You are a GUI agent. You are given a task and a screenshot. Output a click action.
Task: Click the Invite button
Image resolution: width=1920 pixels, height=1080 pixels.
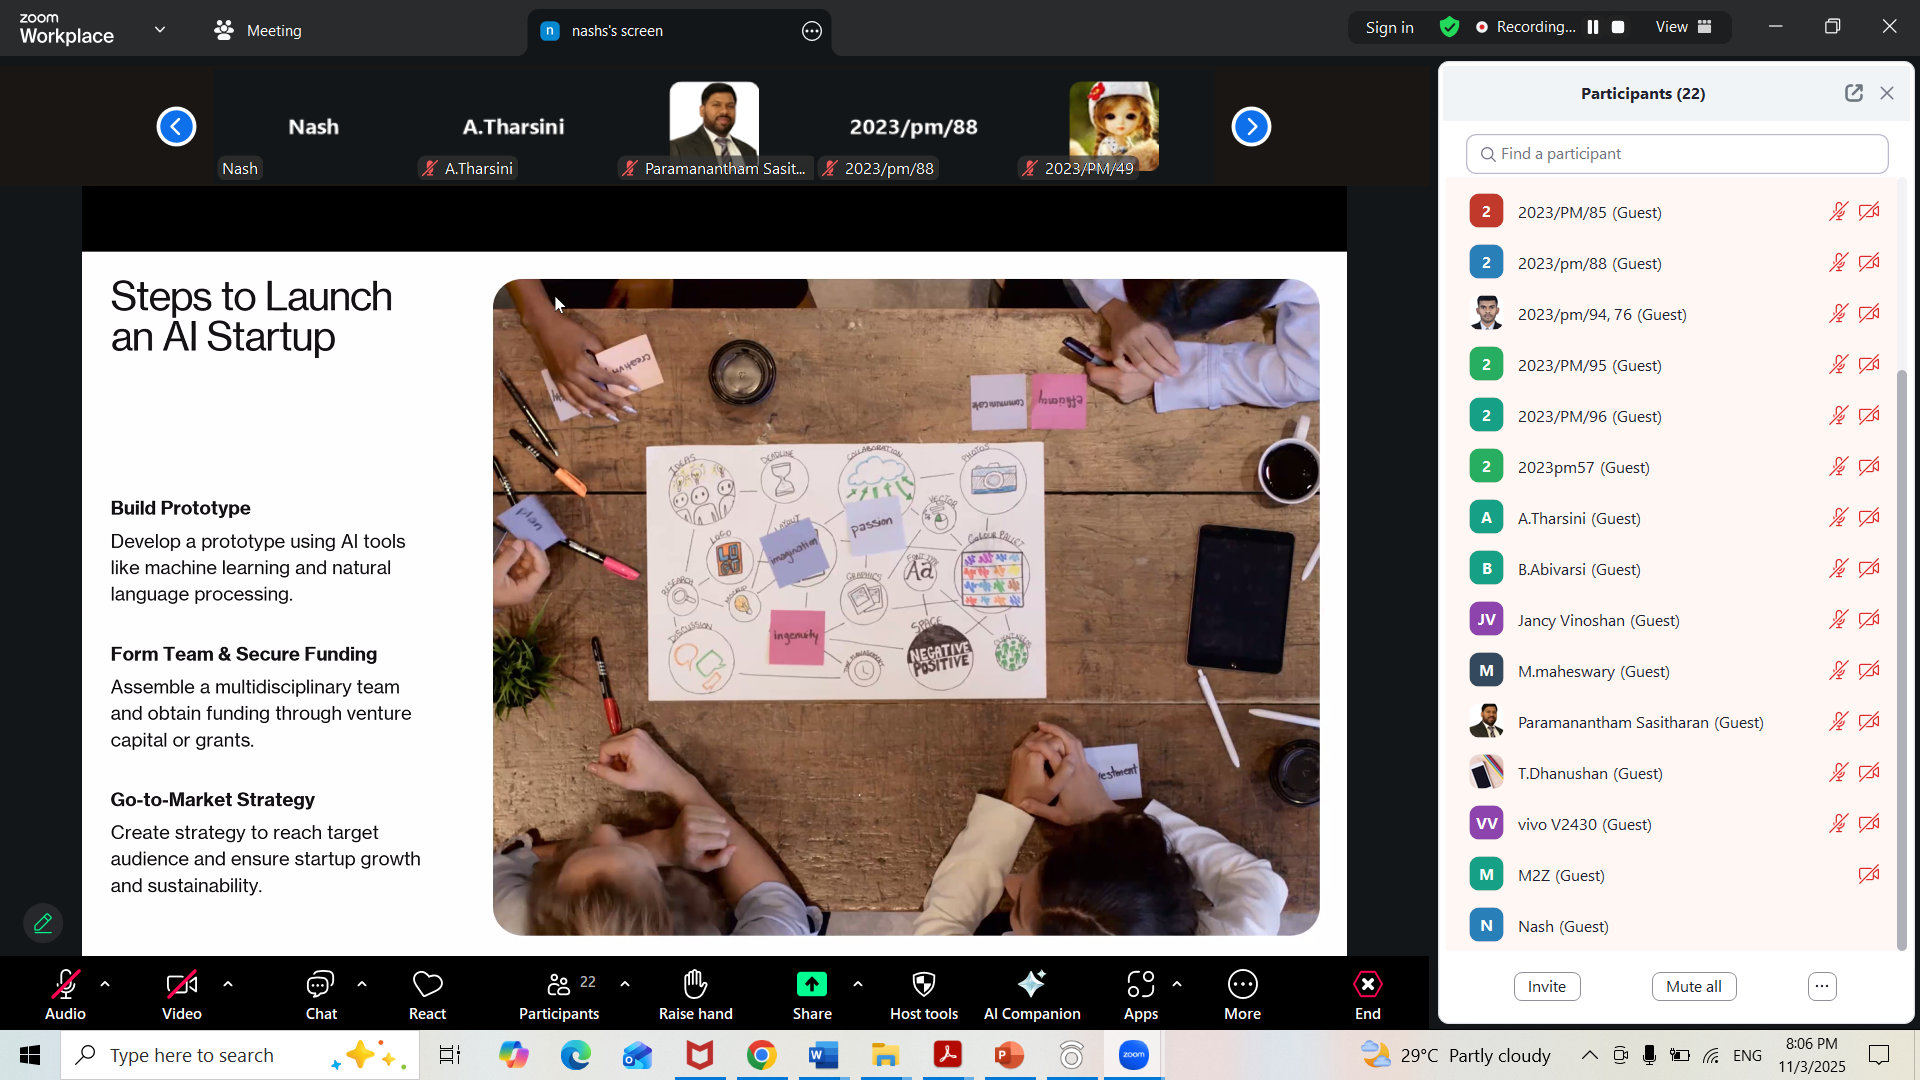(1546, 987)
